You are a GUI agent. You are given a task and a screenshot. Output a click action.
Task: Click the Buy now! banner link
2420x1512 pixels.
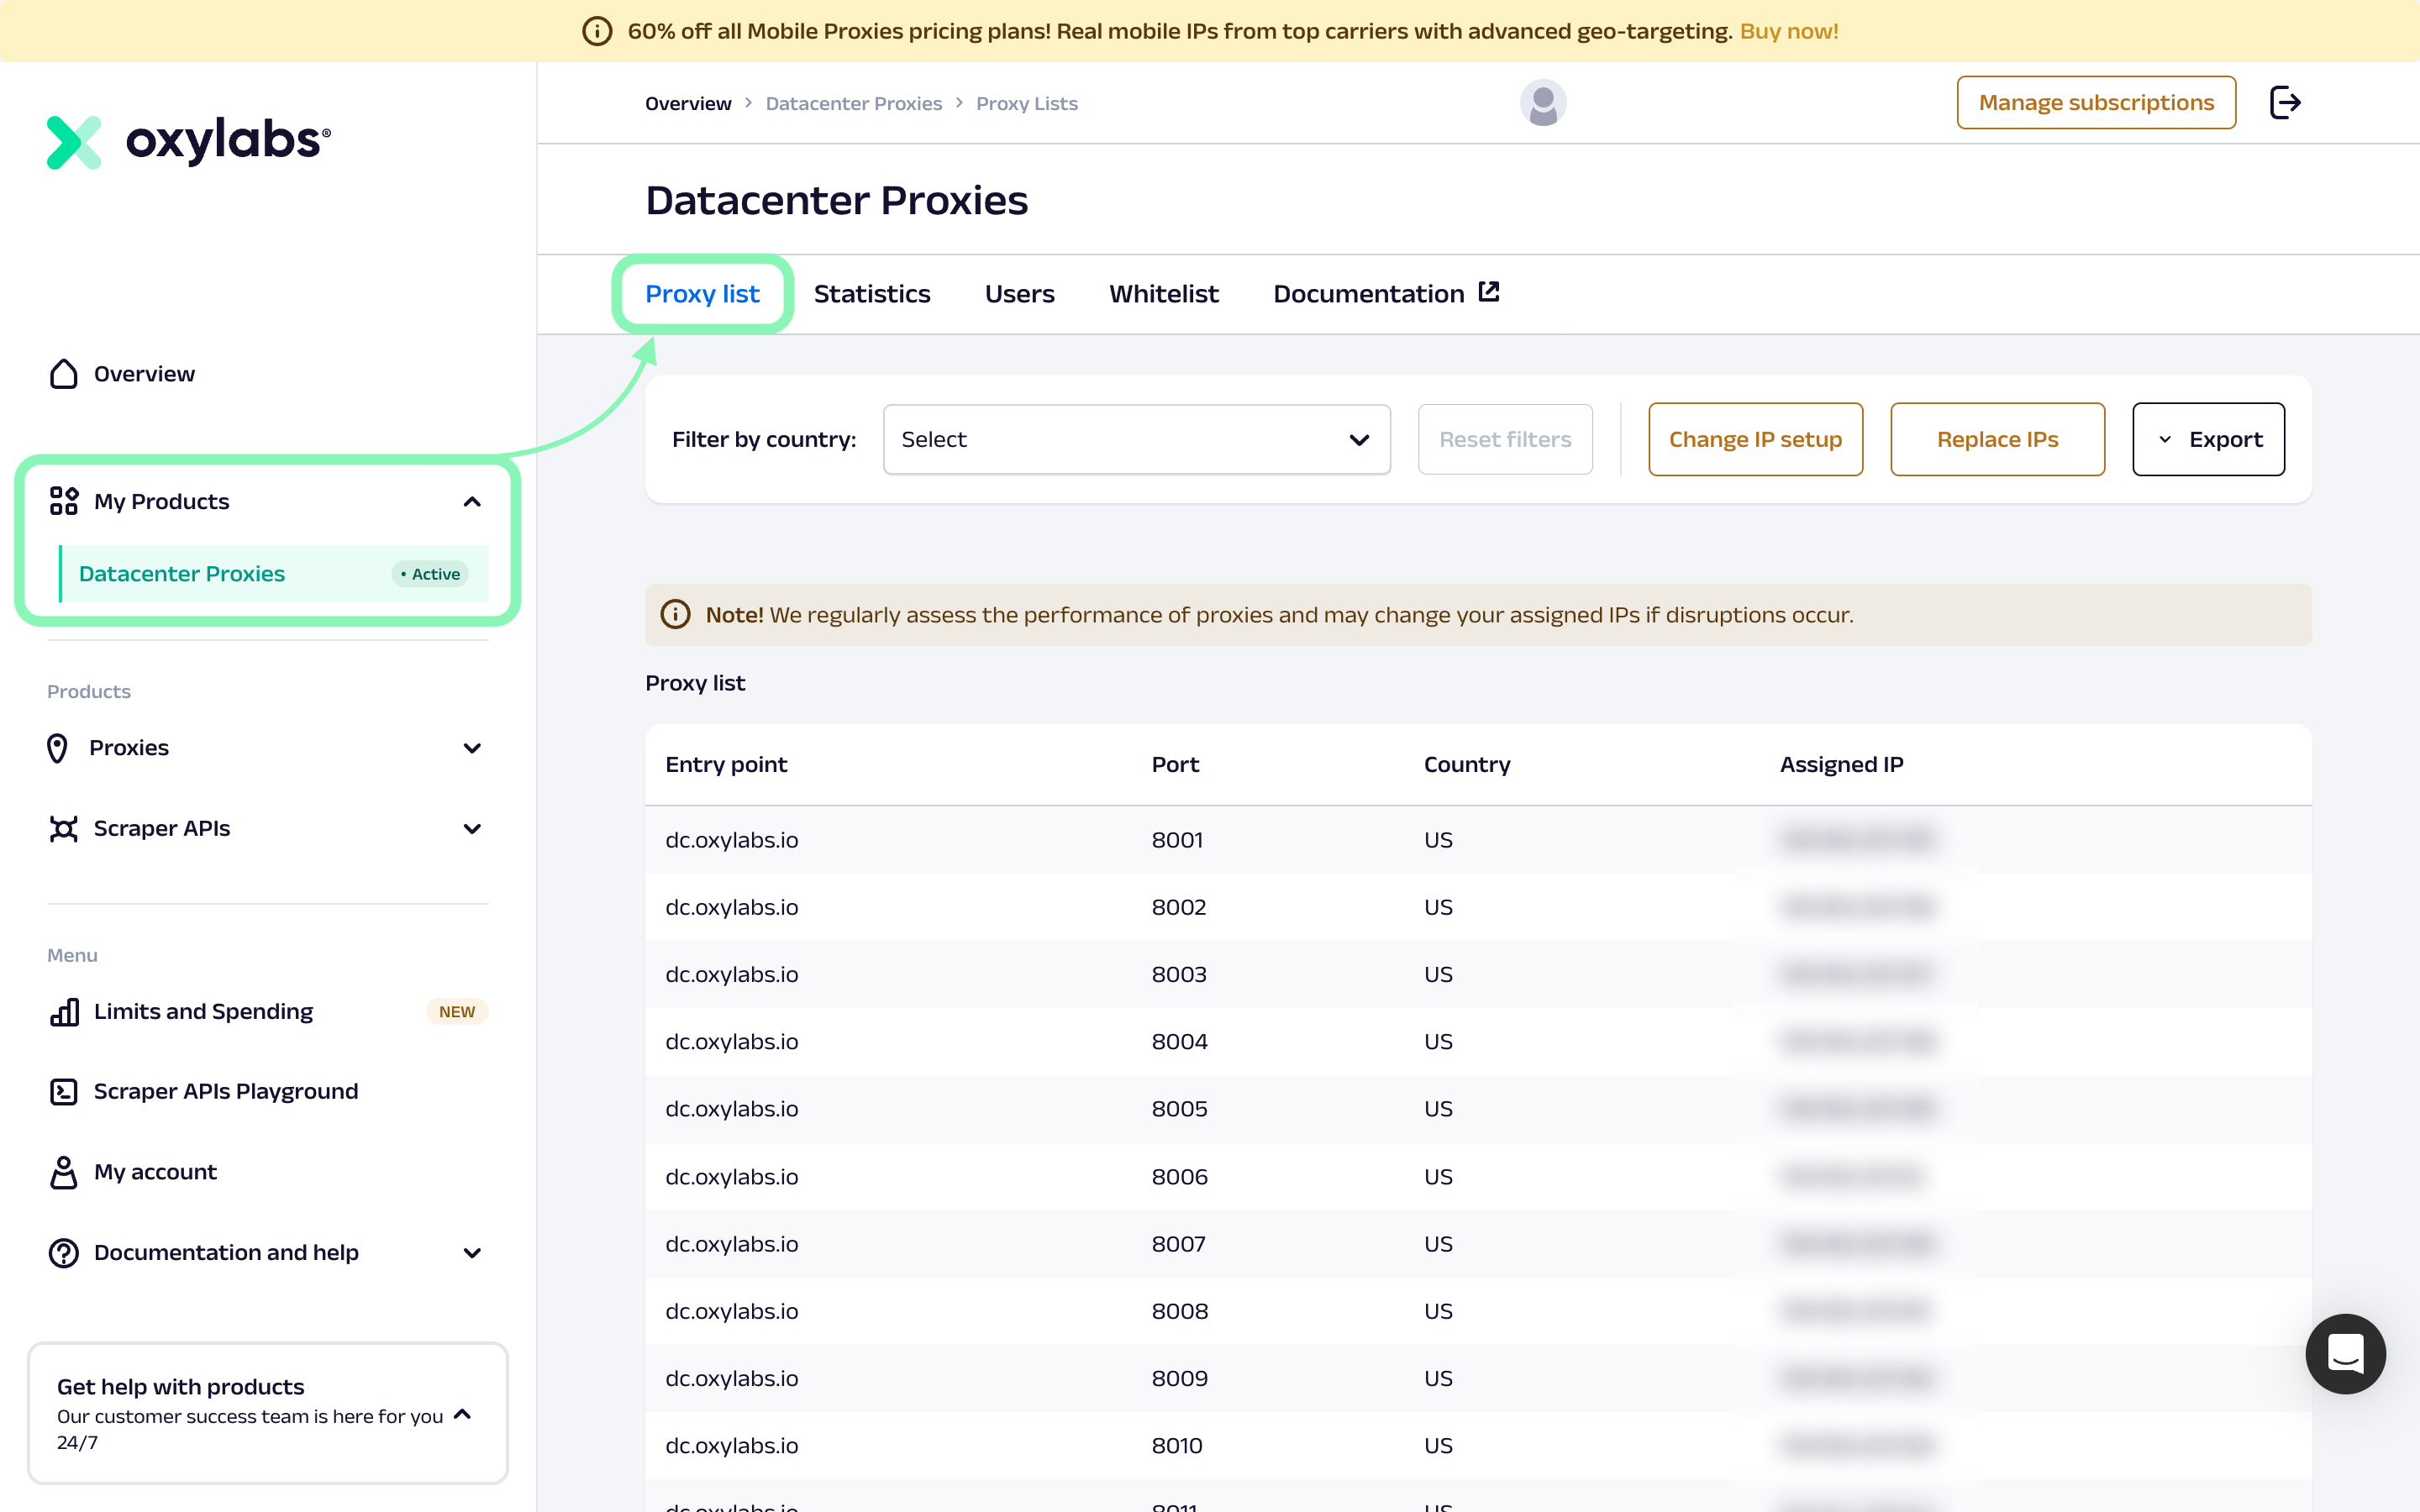[1788, 31]
